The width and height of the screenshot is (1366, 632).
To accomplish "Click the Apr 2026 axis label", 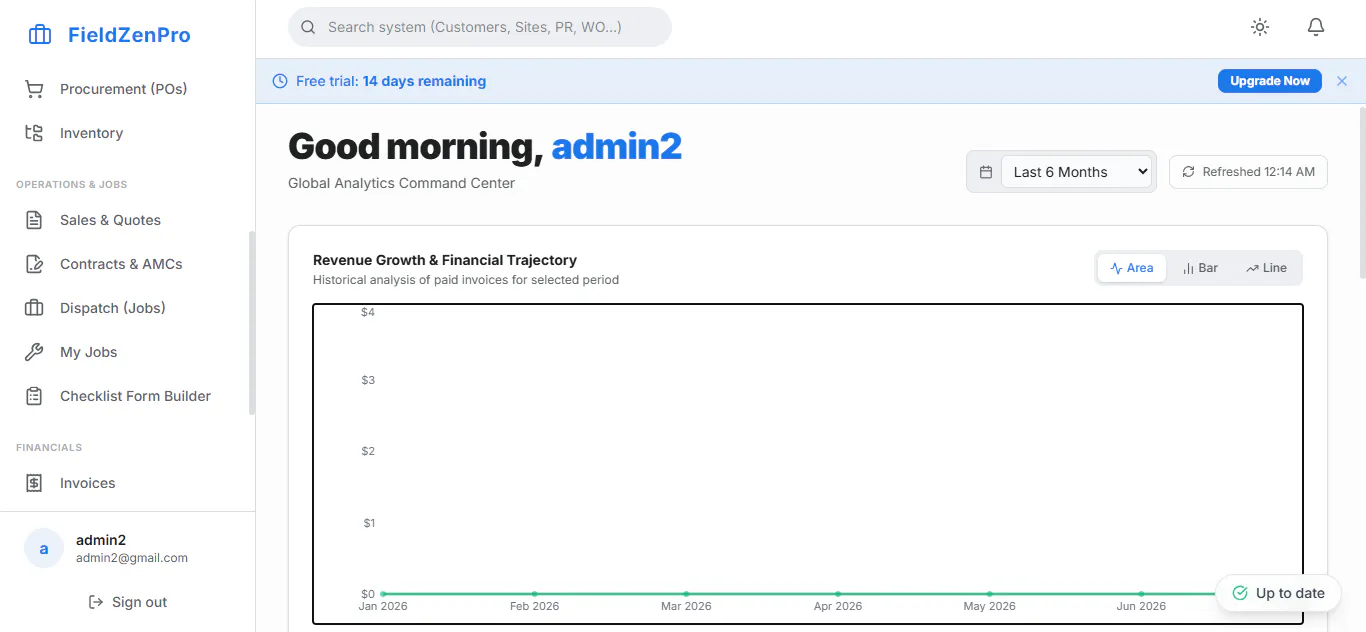I will pos(838,606).
